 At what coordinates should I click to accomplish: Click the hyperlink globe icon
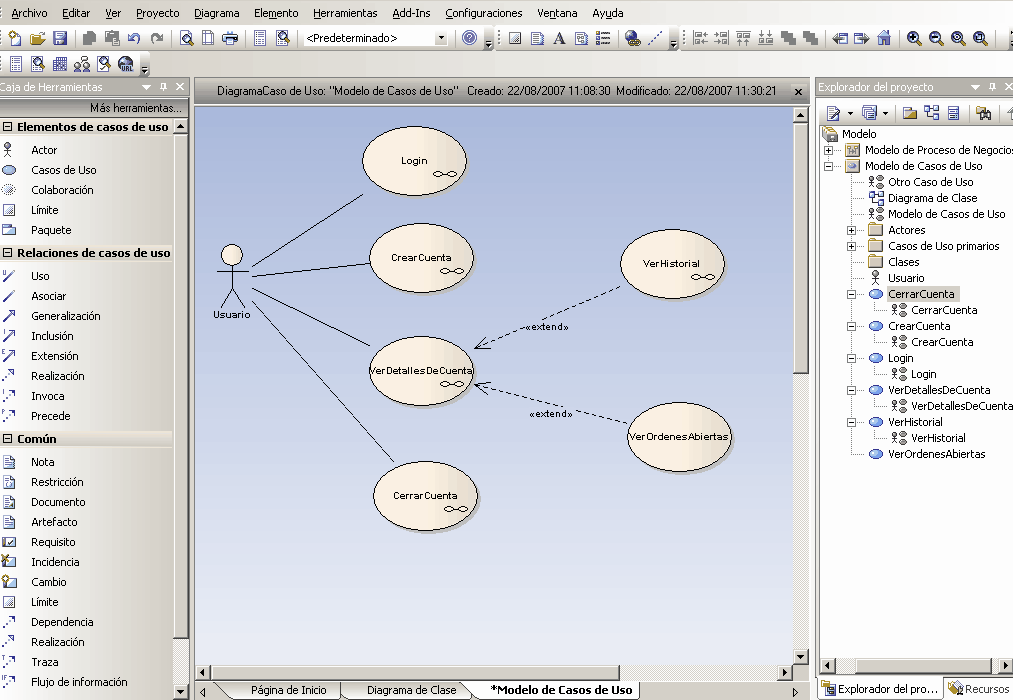pos(633,39)
